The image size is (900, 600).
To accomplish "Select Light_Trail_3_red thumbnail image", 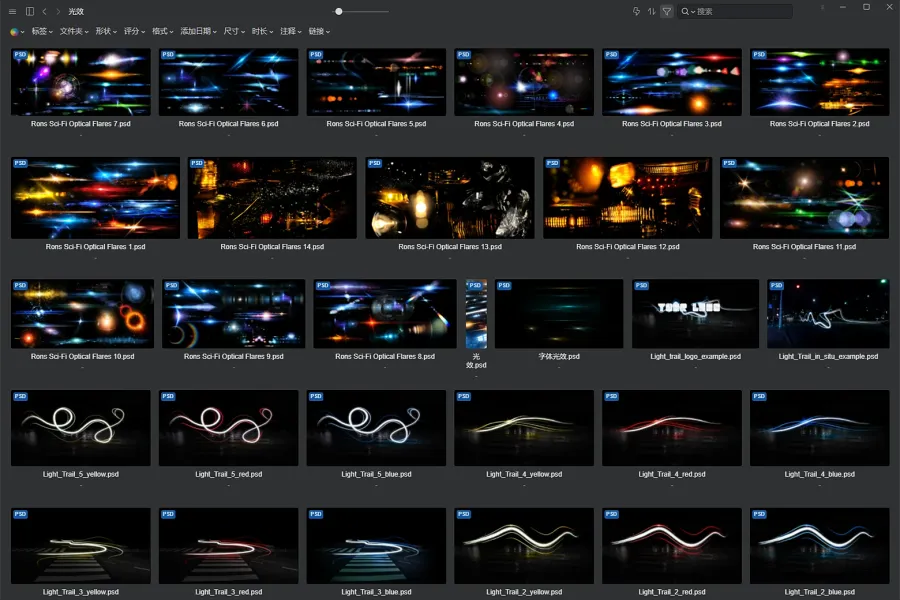I will (x=228, y=545).
